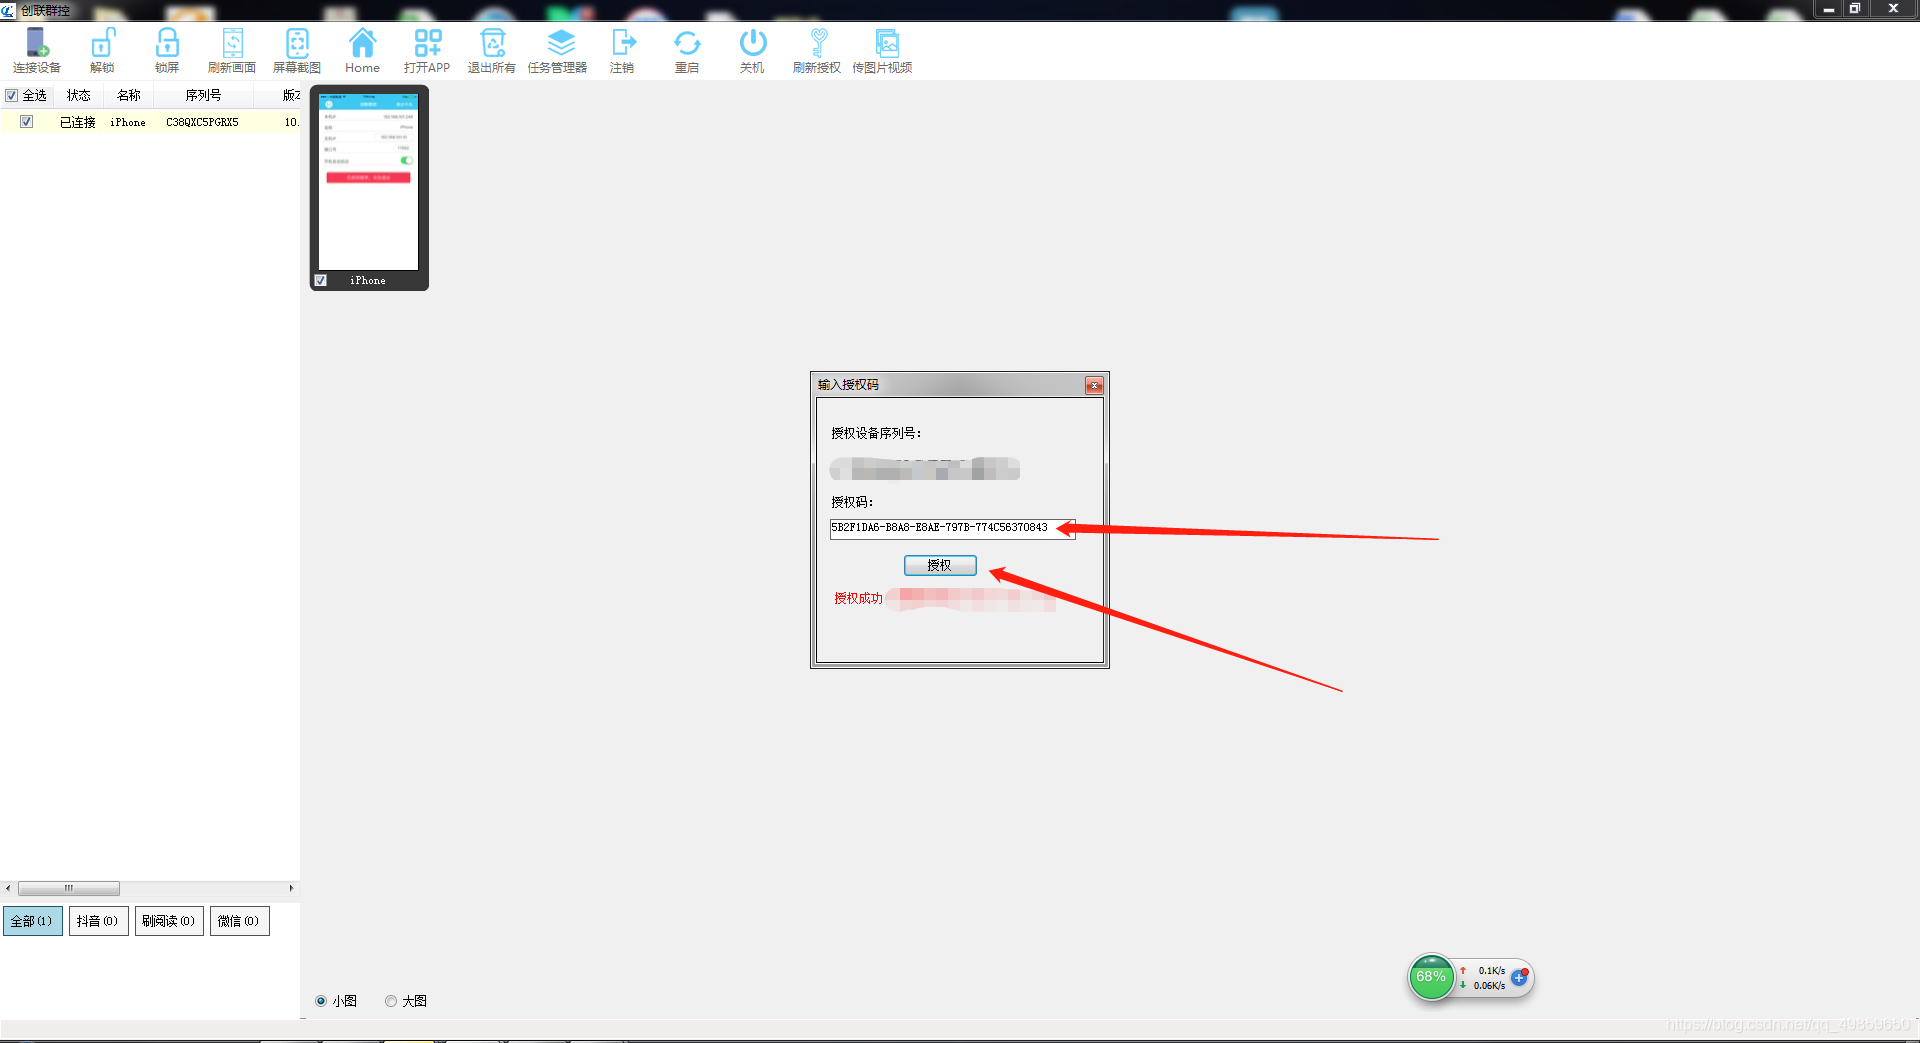Click the 创联群控 app title icon

(8, 10)
